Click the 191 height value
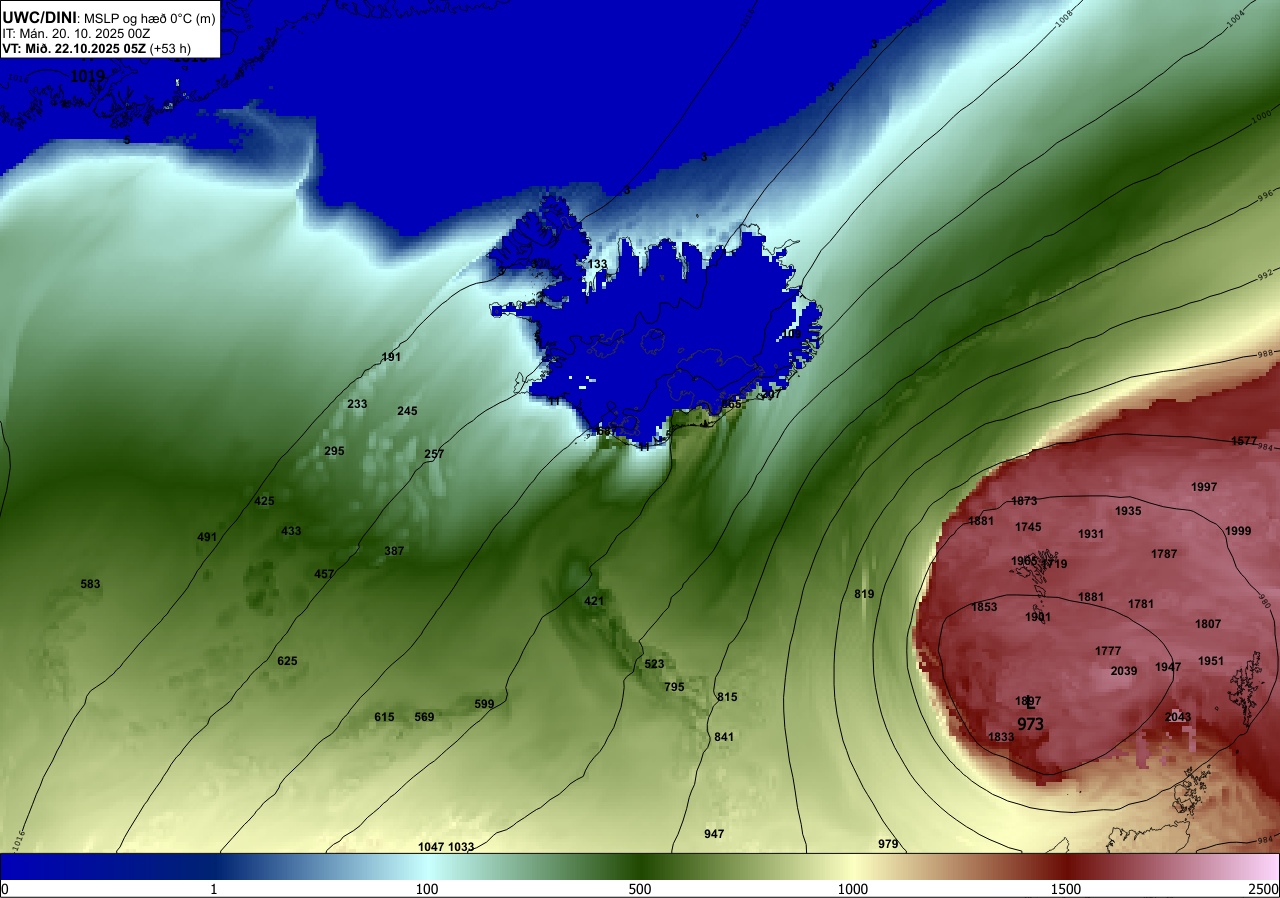Image resolution: width=1280 pixels, height=898 pixels. [391, 357]
